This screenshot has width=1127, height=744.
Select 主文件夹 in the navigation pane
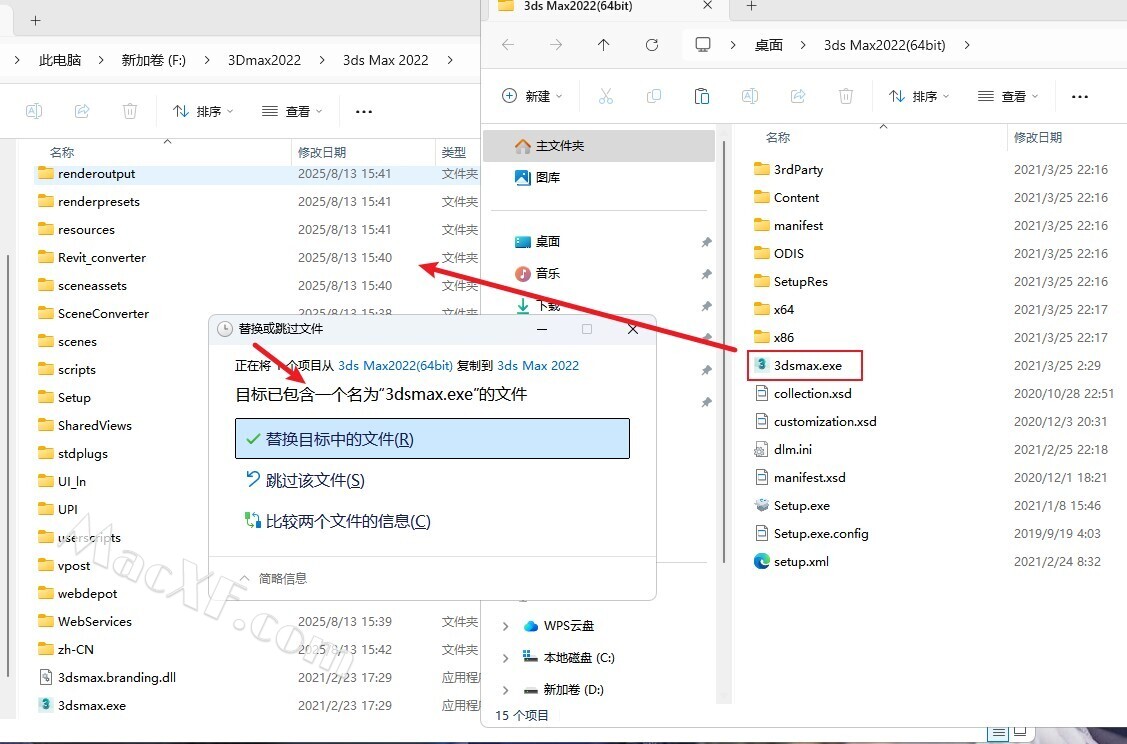coord(599,146)
